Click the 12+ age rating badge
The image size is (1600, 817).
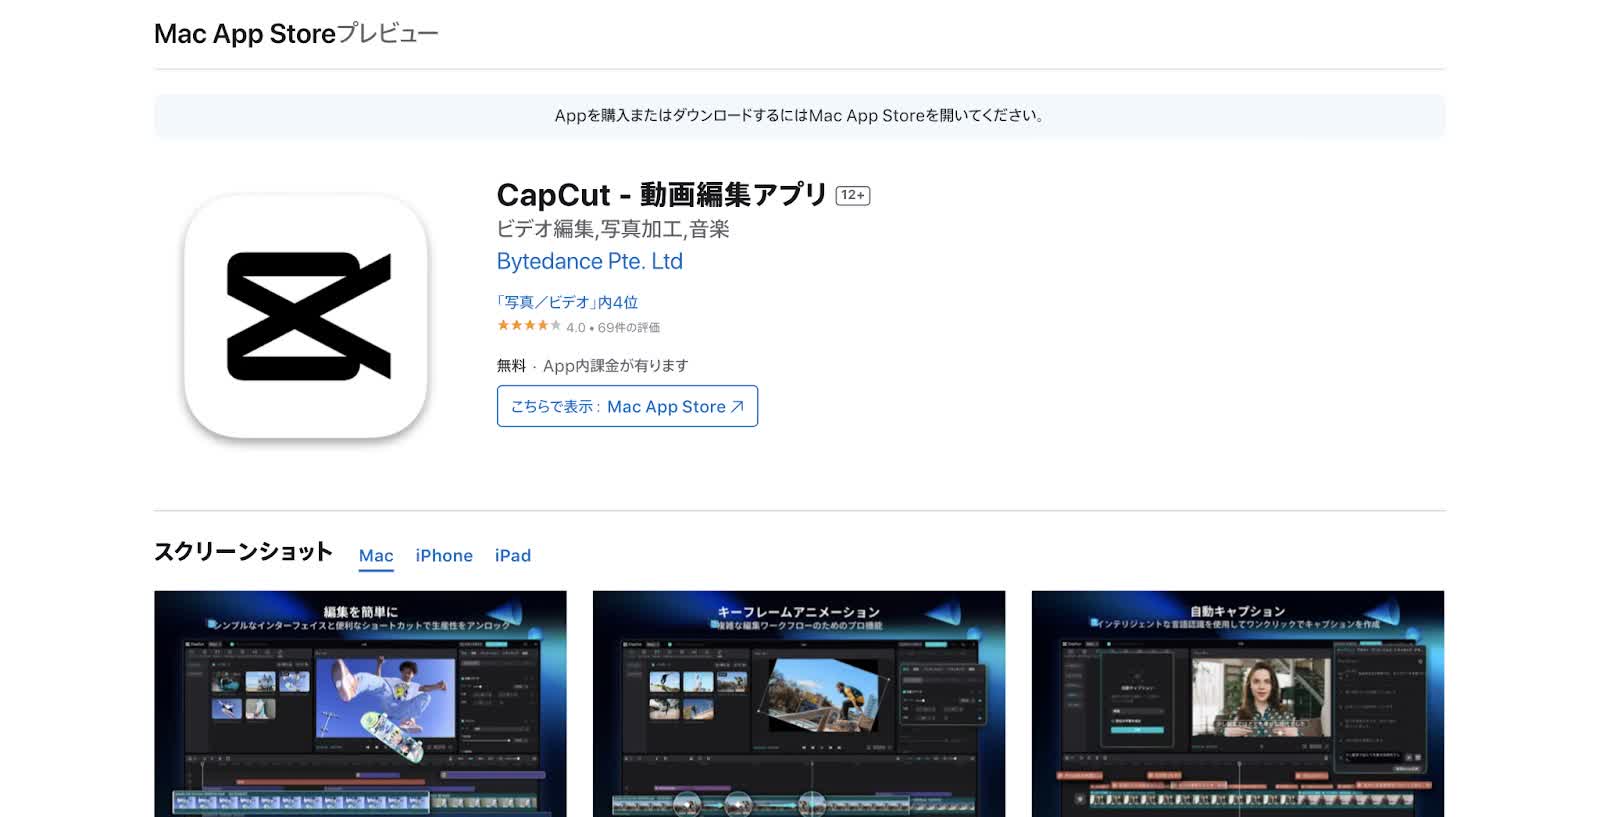pyautogui.click(x=853, y=195)
